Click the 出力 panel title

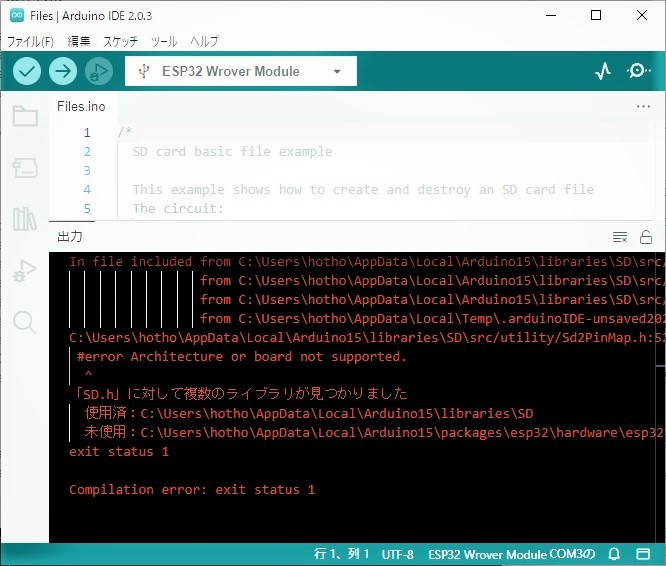(70, 237)
